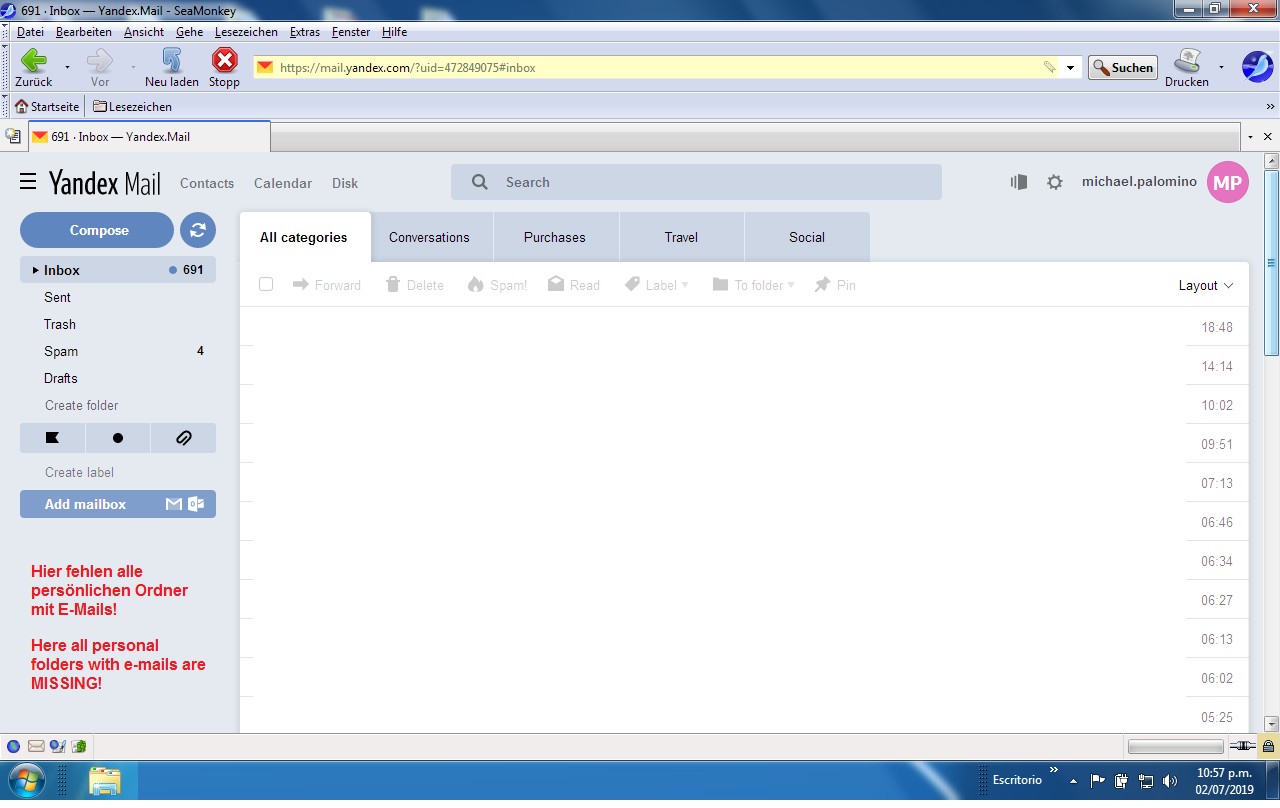Image resolution: width=1280 pixels, height=808 pixels.
Task: Click the Search input field
Action: pos(700,182)
